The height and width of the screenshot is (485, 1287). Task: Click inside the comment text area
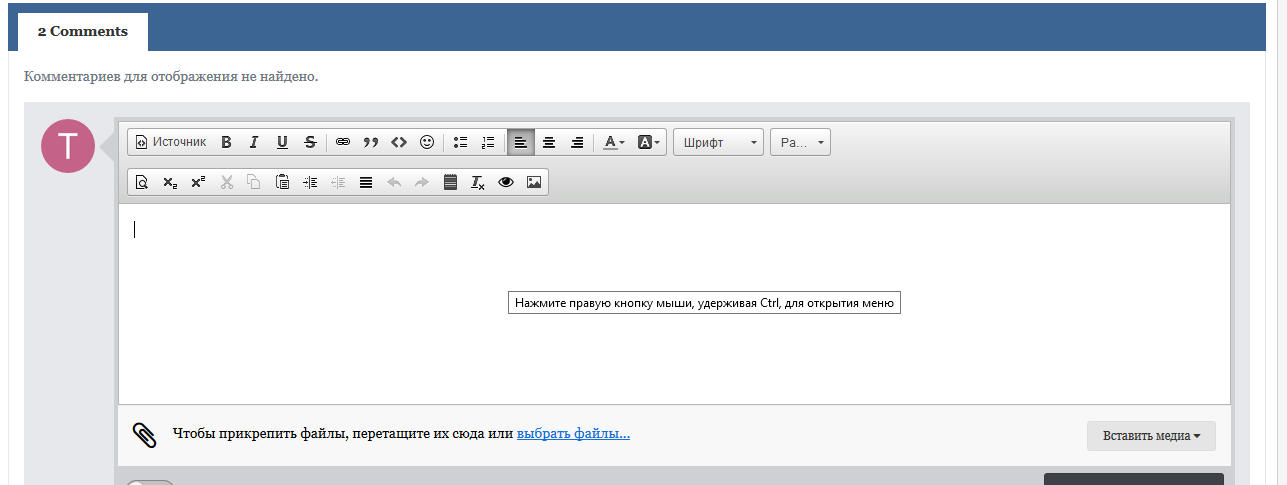coord(674,304)
